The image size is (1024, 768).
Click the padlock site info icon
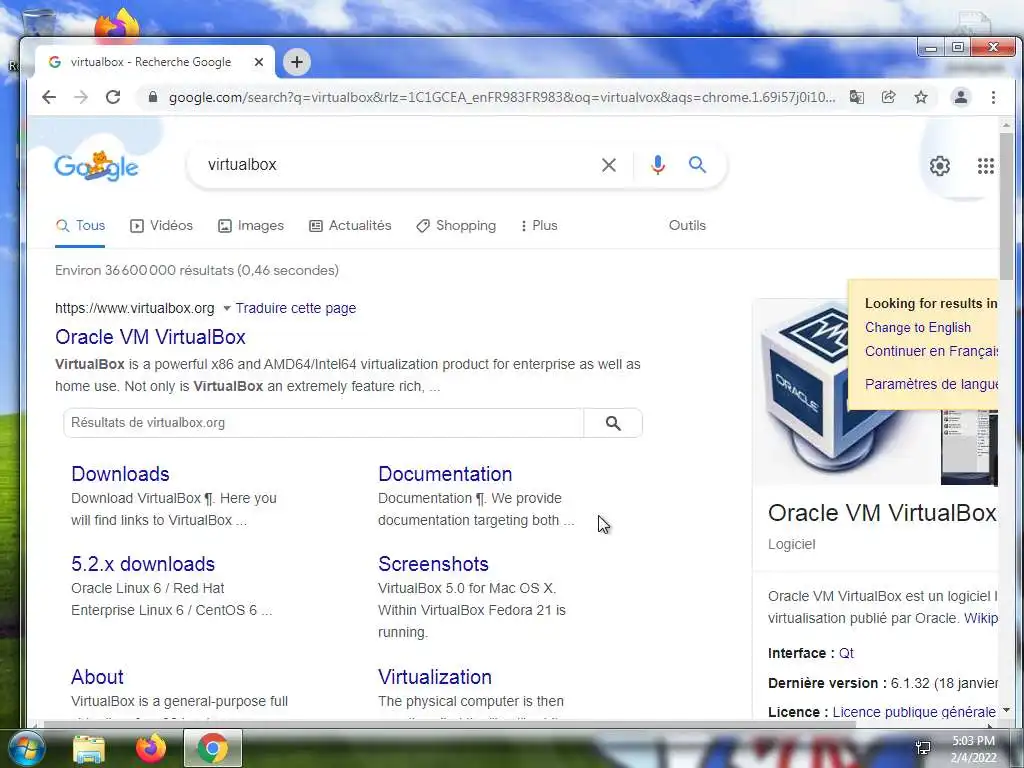(x=153, y=97)
